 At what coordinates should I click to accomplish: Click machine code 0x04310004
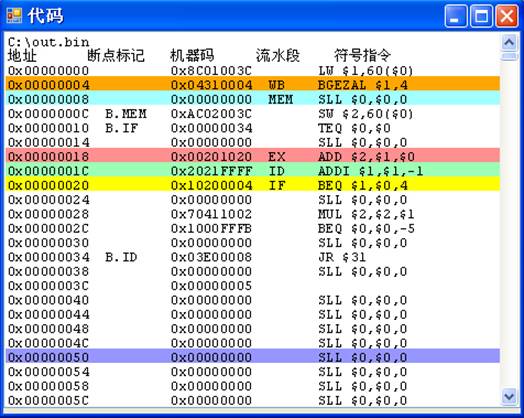[211, 85]
